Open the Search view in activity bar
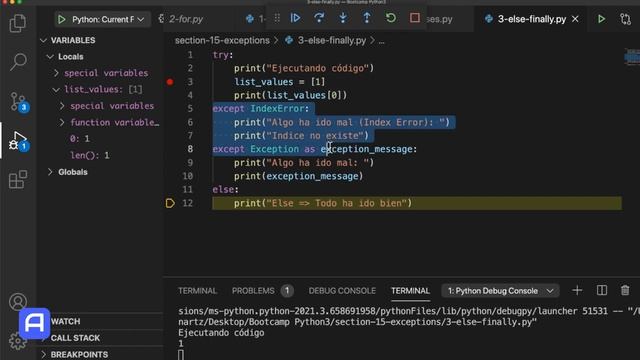This screenshot has height=360, width=640. [x=18, y=62]
